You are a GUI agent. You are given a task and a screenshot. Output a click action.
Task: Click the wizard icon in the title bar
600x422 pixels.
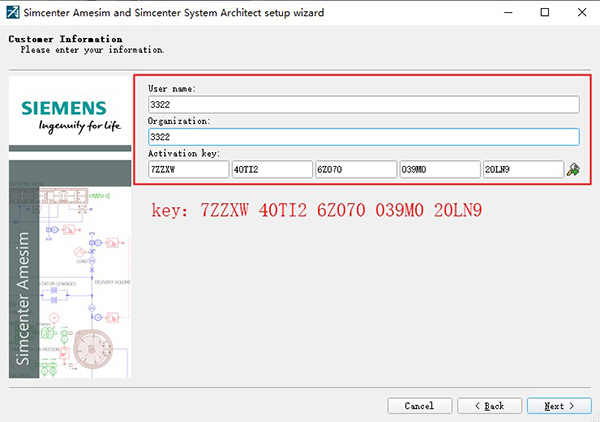point(12,12)
